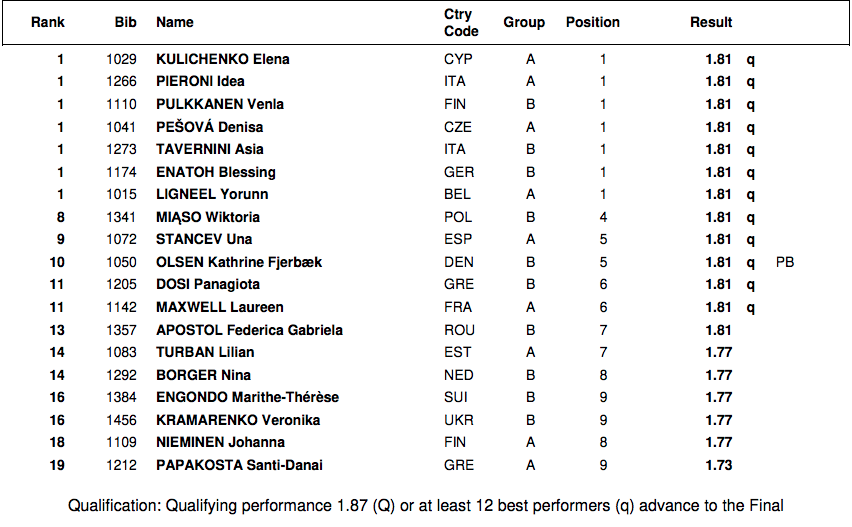Select bib number 1341
Viewport: 852px width, 527px height.
122,217
